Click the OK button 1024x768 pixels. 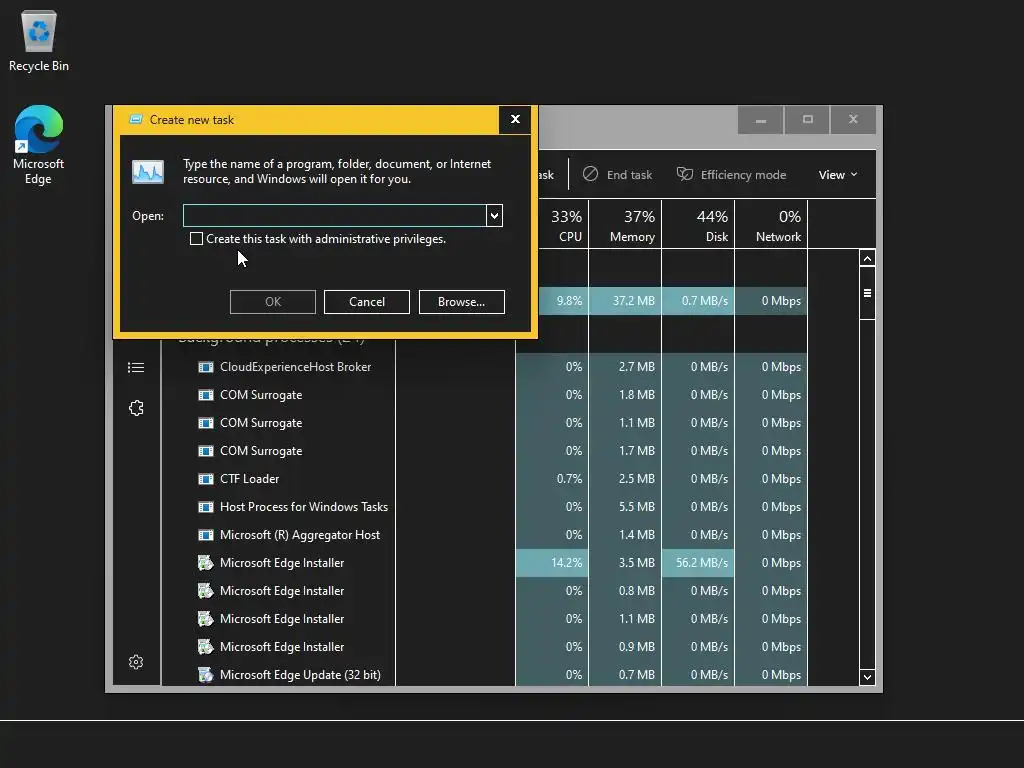point(273,302)
